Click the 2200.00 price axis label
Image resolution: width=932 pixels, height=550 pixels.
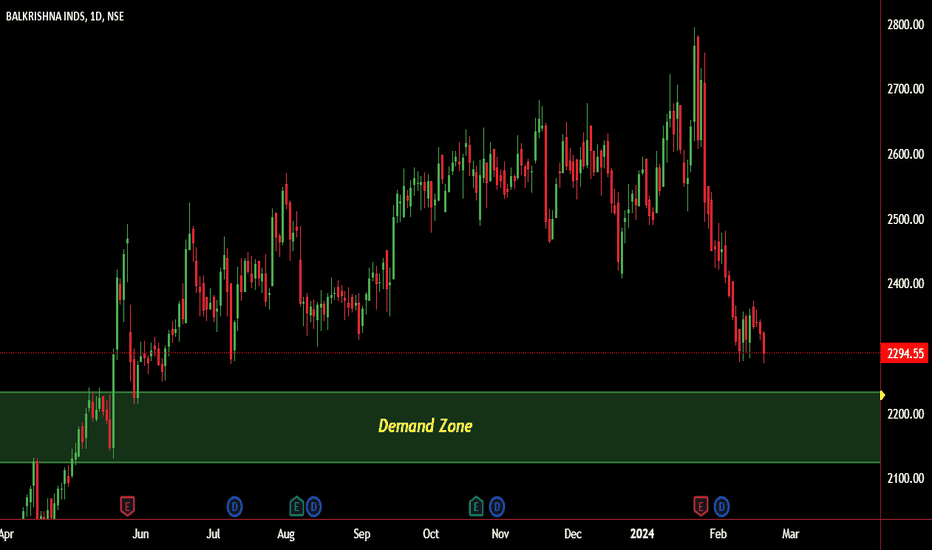point(905,414)
